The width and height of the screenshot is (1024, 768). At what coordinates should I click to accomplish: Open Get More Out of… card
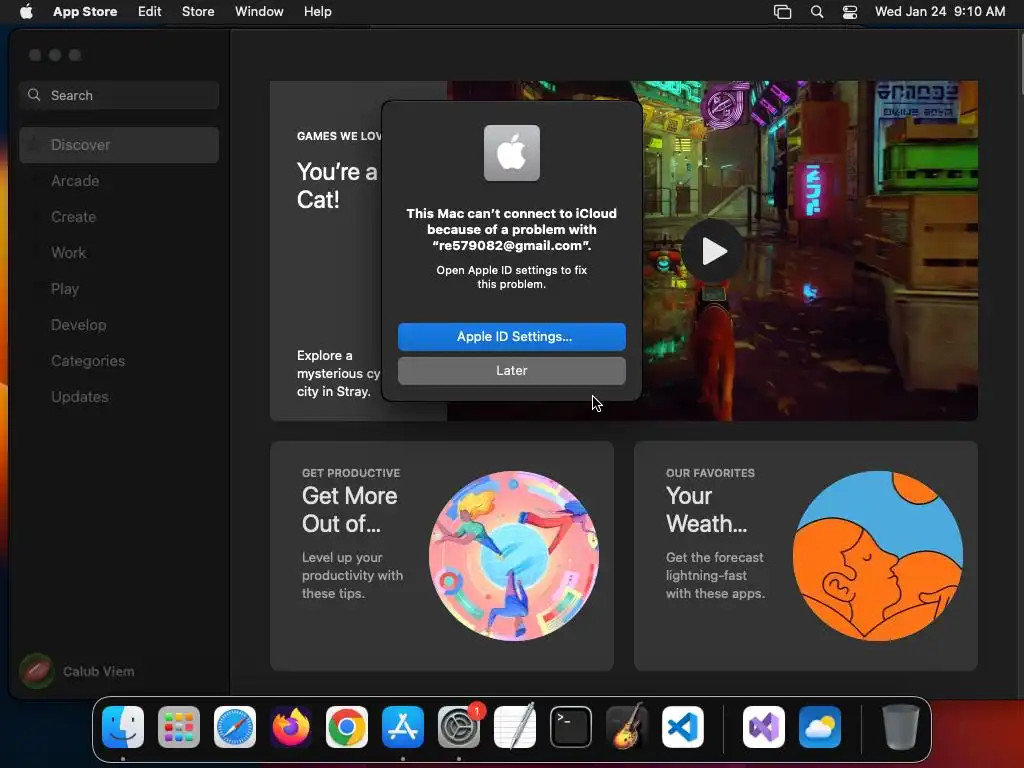pos(441,556)
